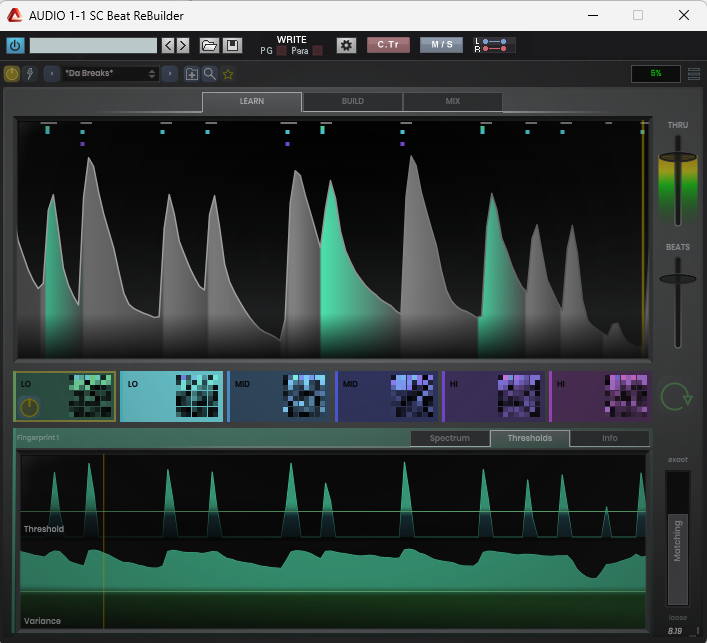Click the BEATS level slider

click(x=678, y=279)
